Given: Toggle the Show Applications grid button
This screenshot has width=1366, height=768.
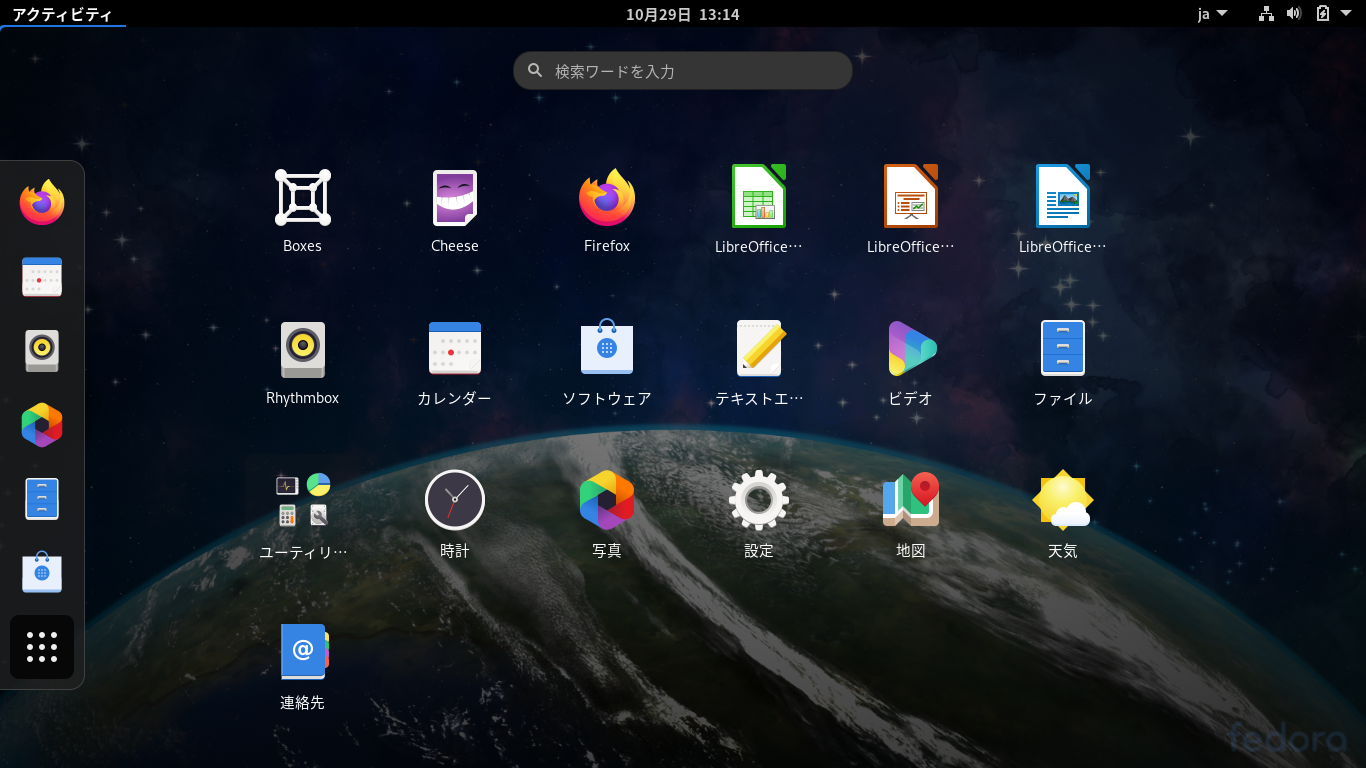Looking at the screenshot, I should 42,647.
